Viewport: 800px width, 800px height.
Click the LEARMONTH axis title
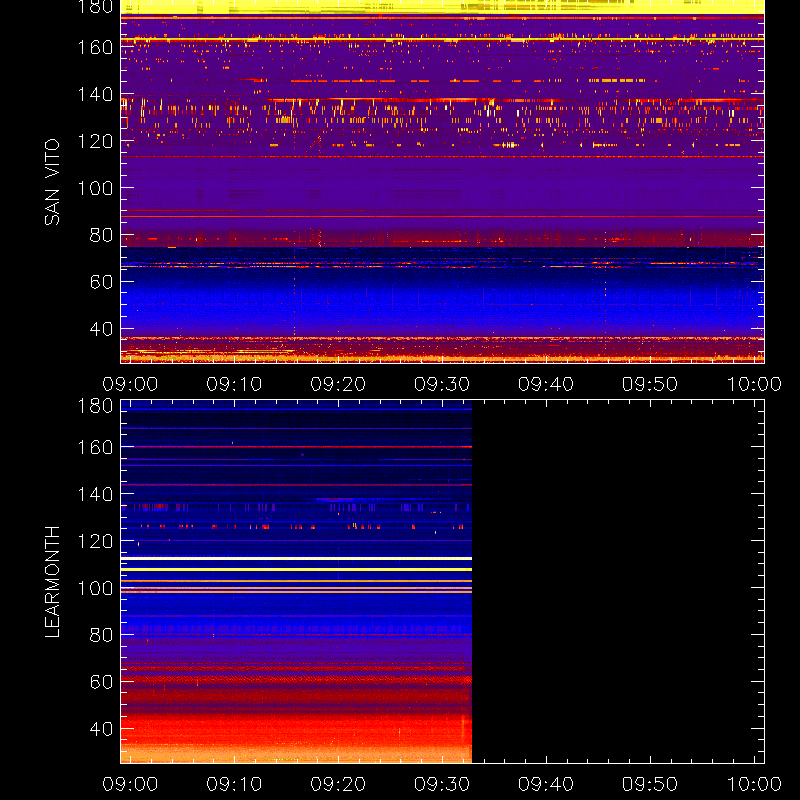click(52, 582)
